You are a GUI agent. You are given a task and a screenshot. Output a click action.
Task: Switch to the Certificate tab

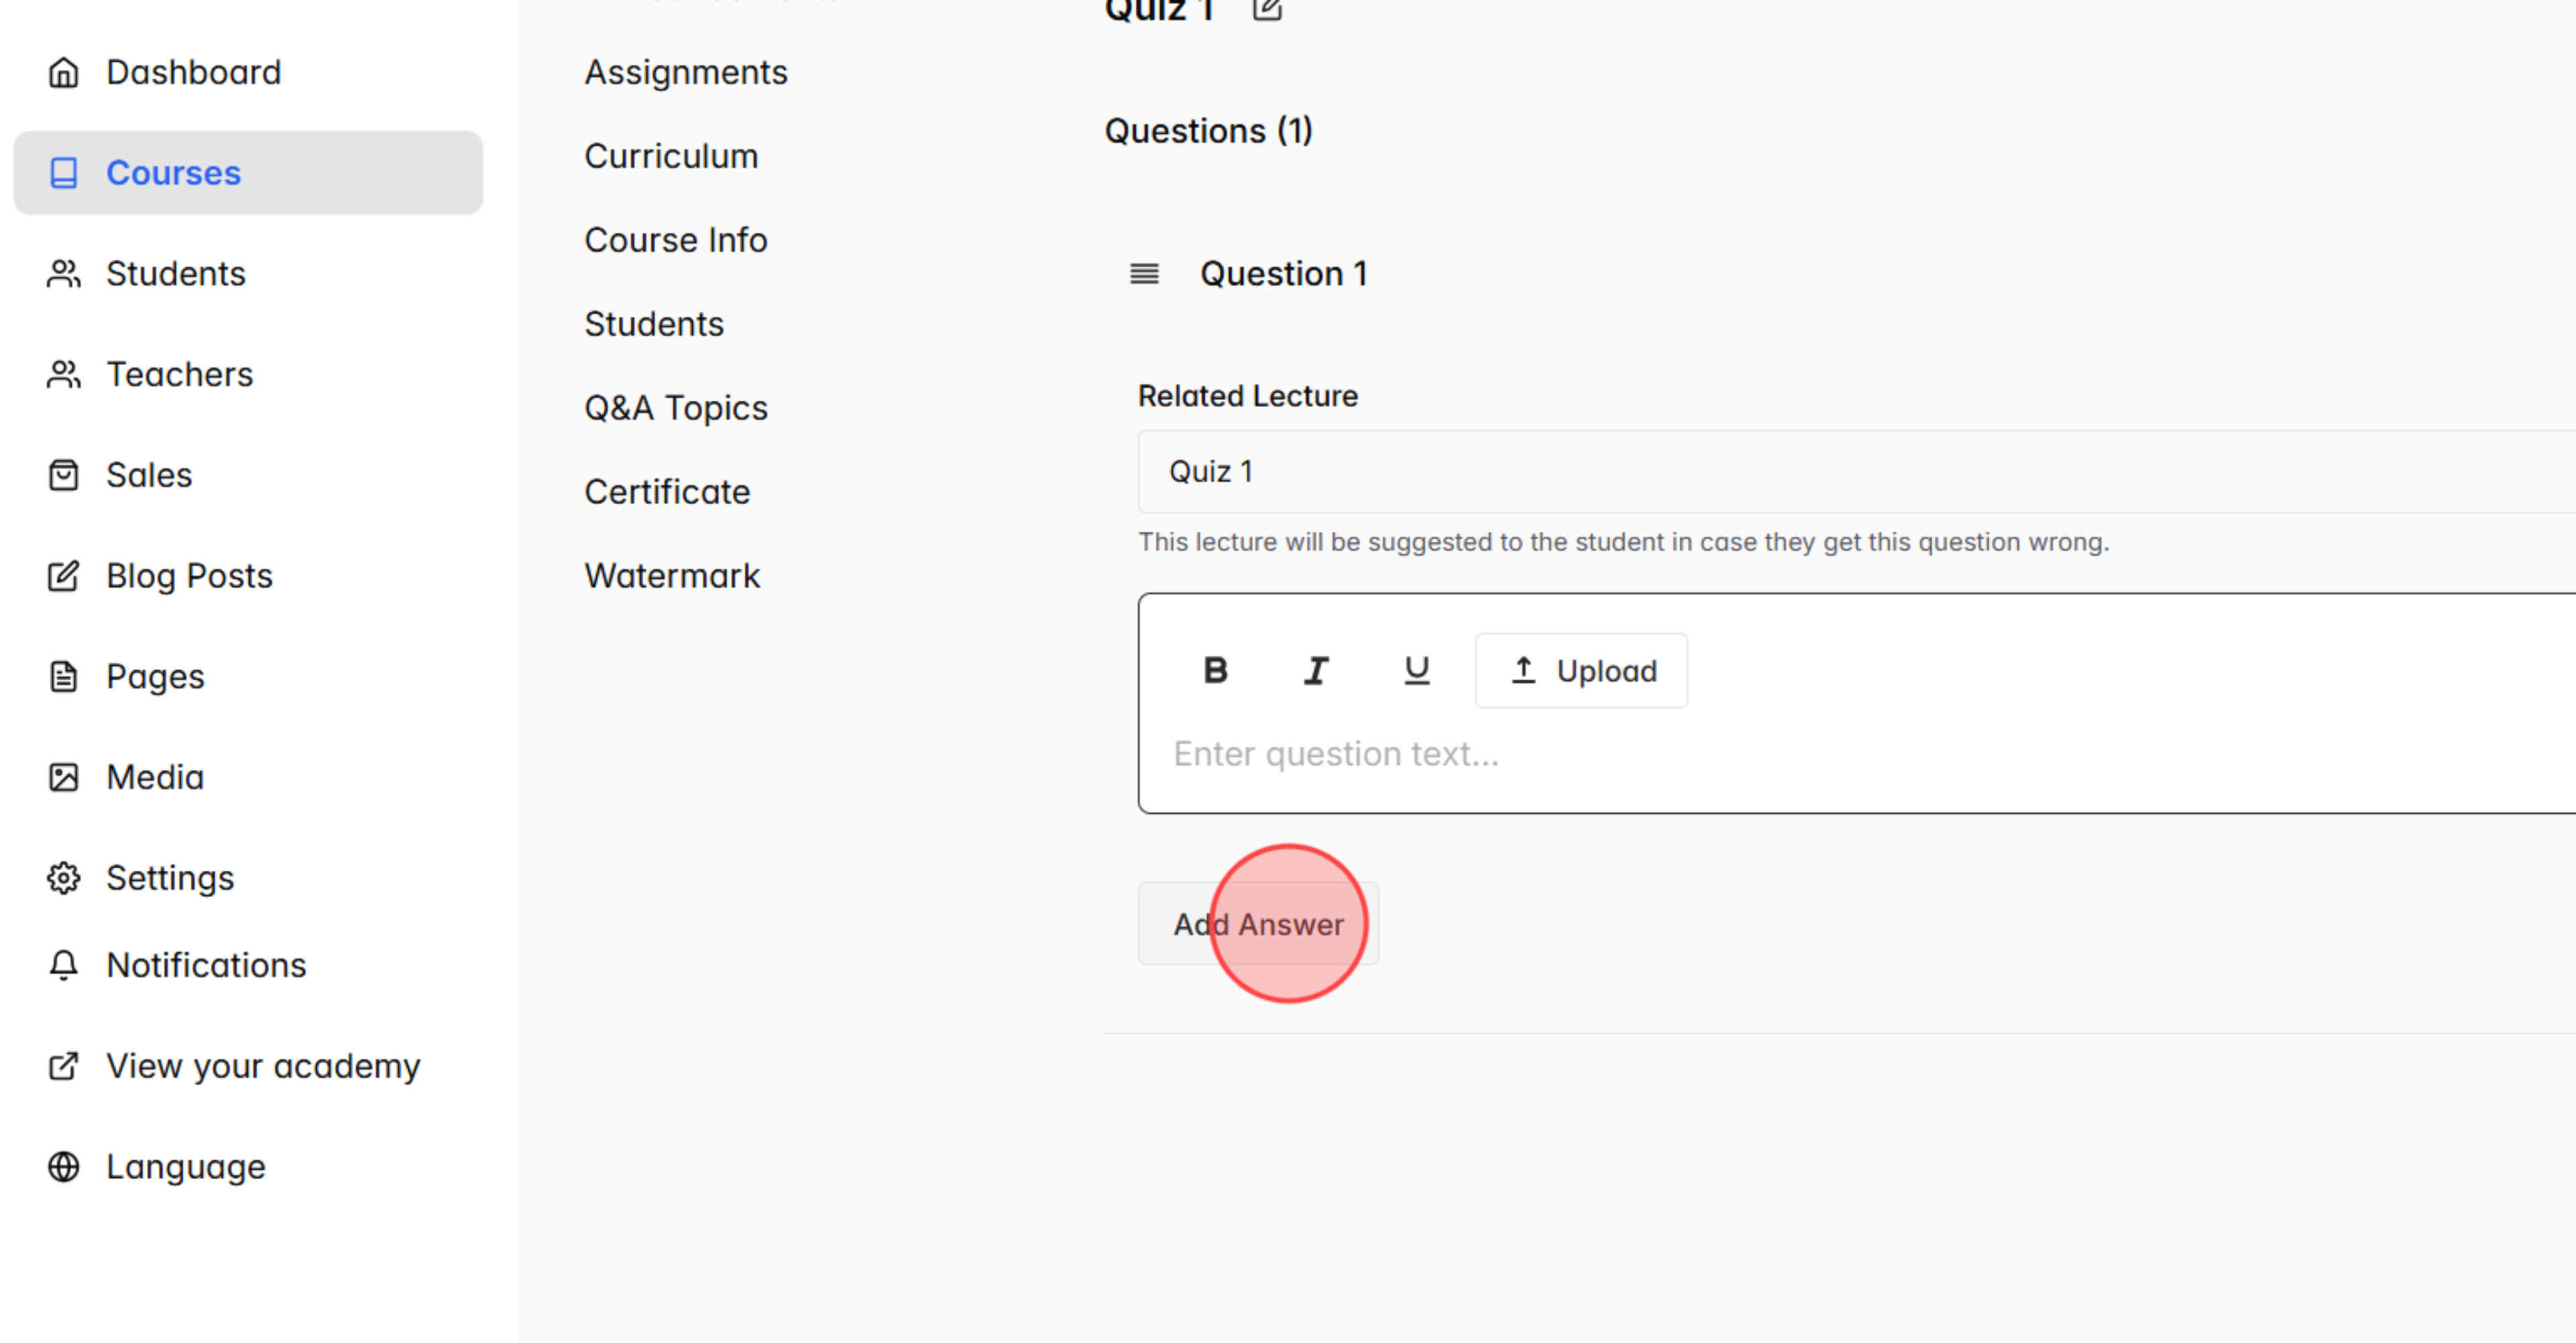[667, 492]
